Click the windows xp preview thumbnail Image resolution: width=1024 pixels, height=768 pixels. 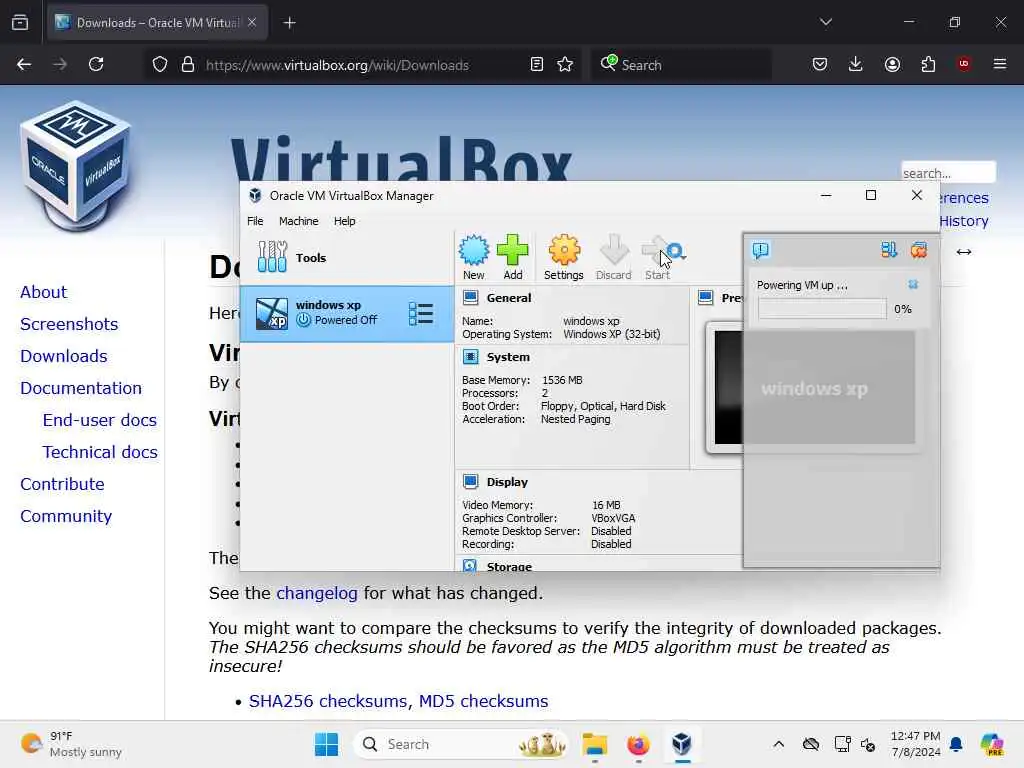812,387
